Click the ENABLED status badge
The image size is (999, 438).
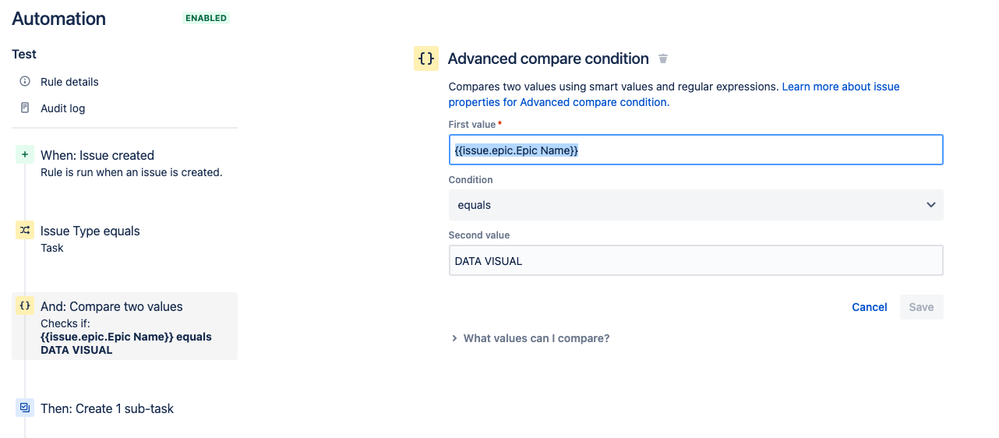tap(205, 18)
